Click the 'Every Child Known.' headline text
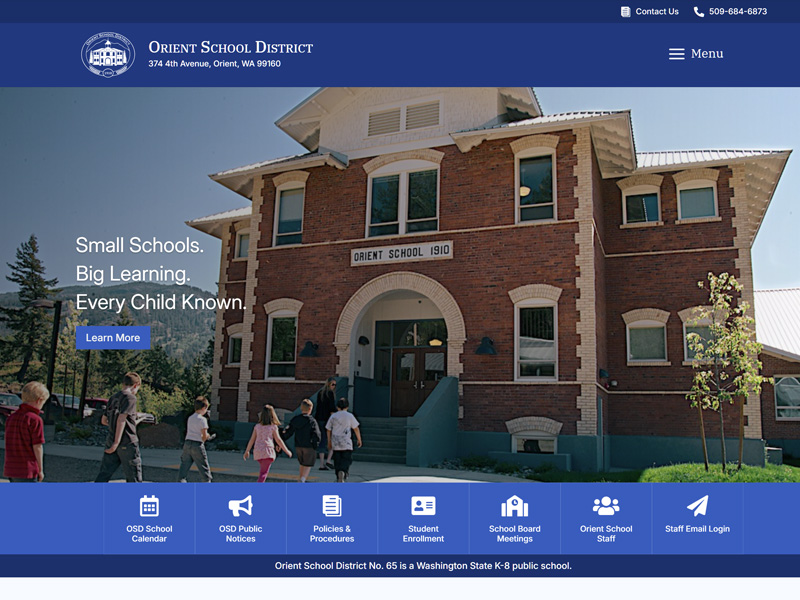 click(161, 303)
